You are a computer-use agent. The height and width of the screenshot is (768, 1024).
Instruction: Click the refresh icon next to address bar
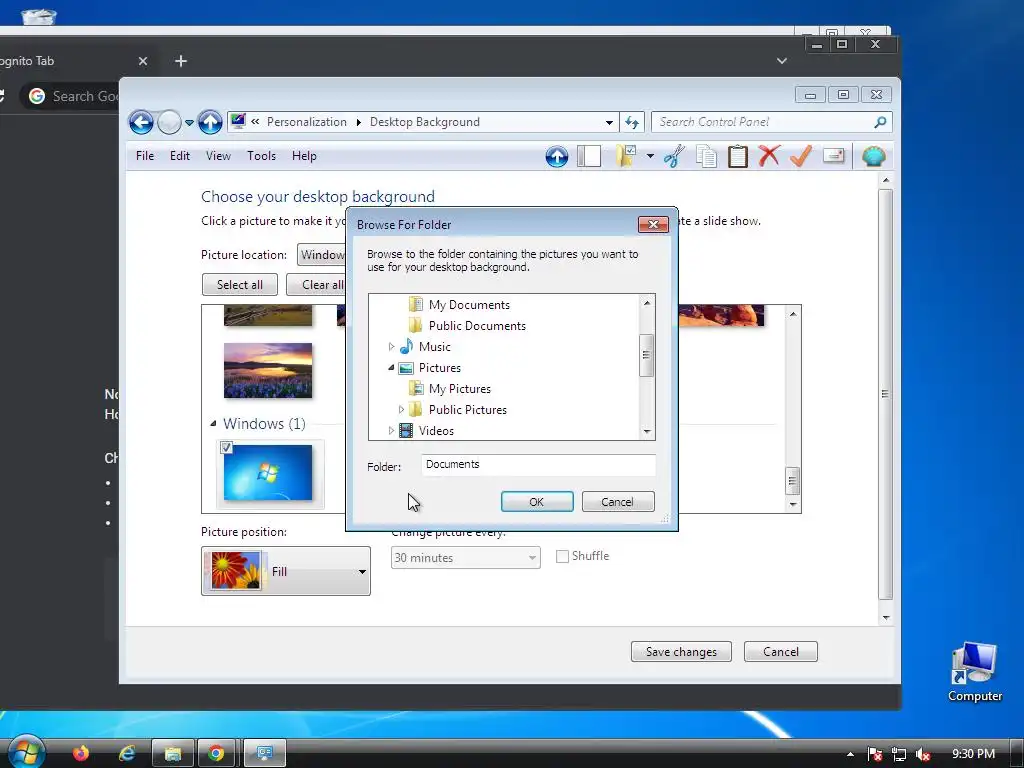(632, 122)
